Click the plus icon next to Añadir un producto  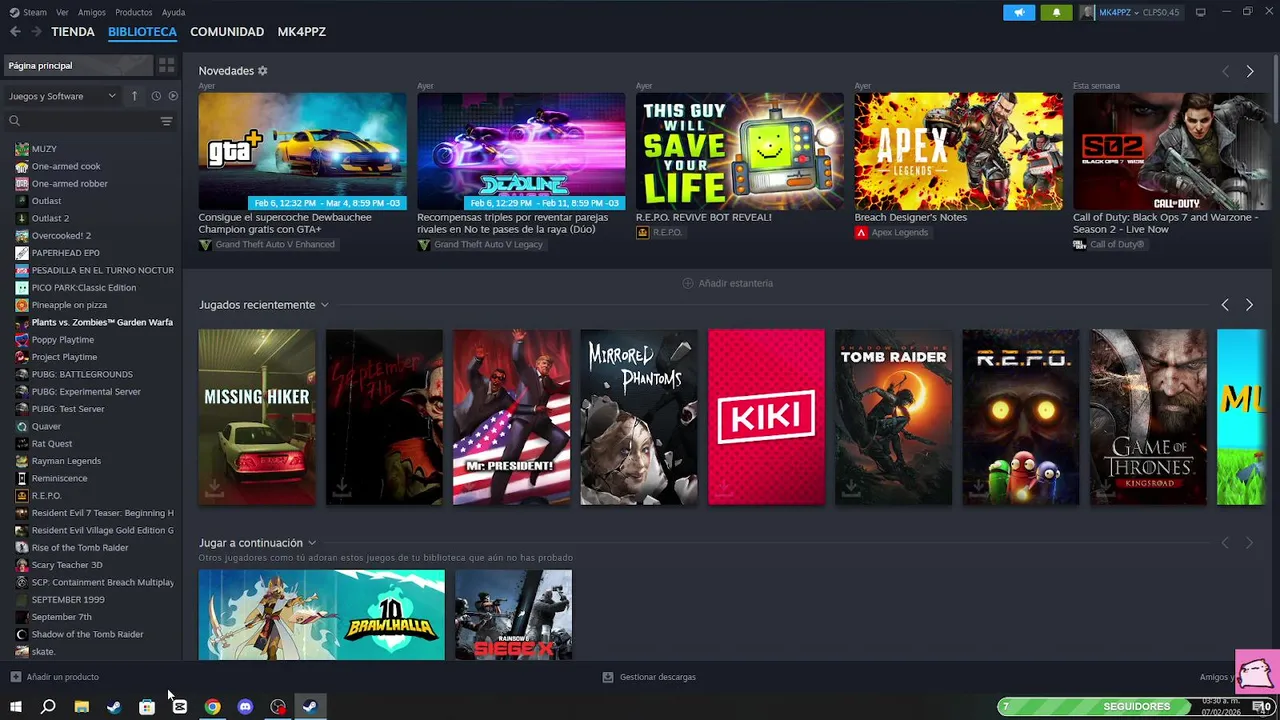coord(15,677)
